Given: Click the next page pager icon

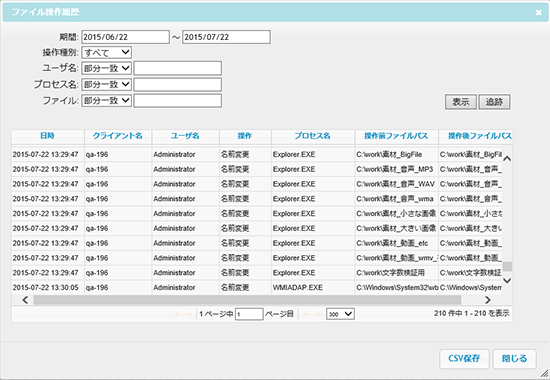Looking at the screenshot, I should coord(306,314).
